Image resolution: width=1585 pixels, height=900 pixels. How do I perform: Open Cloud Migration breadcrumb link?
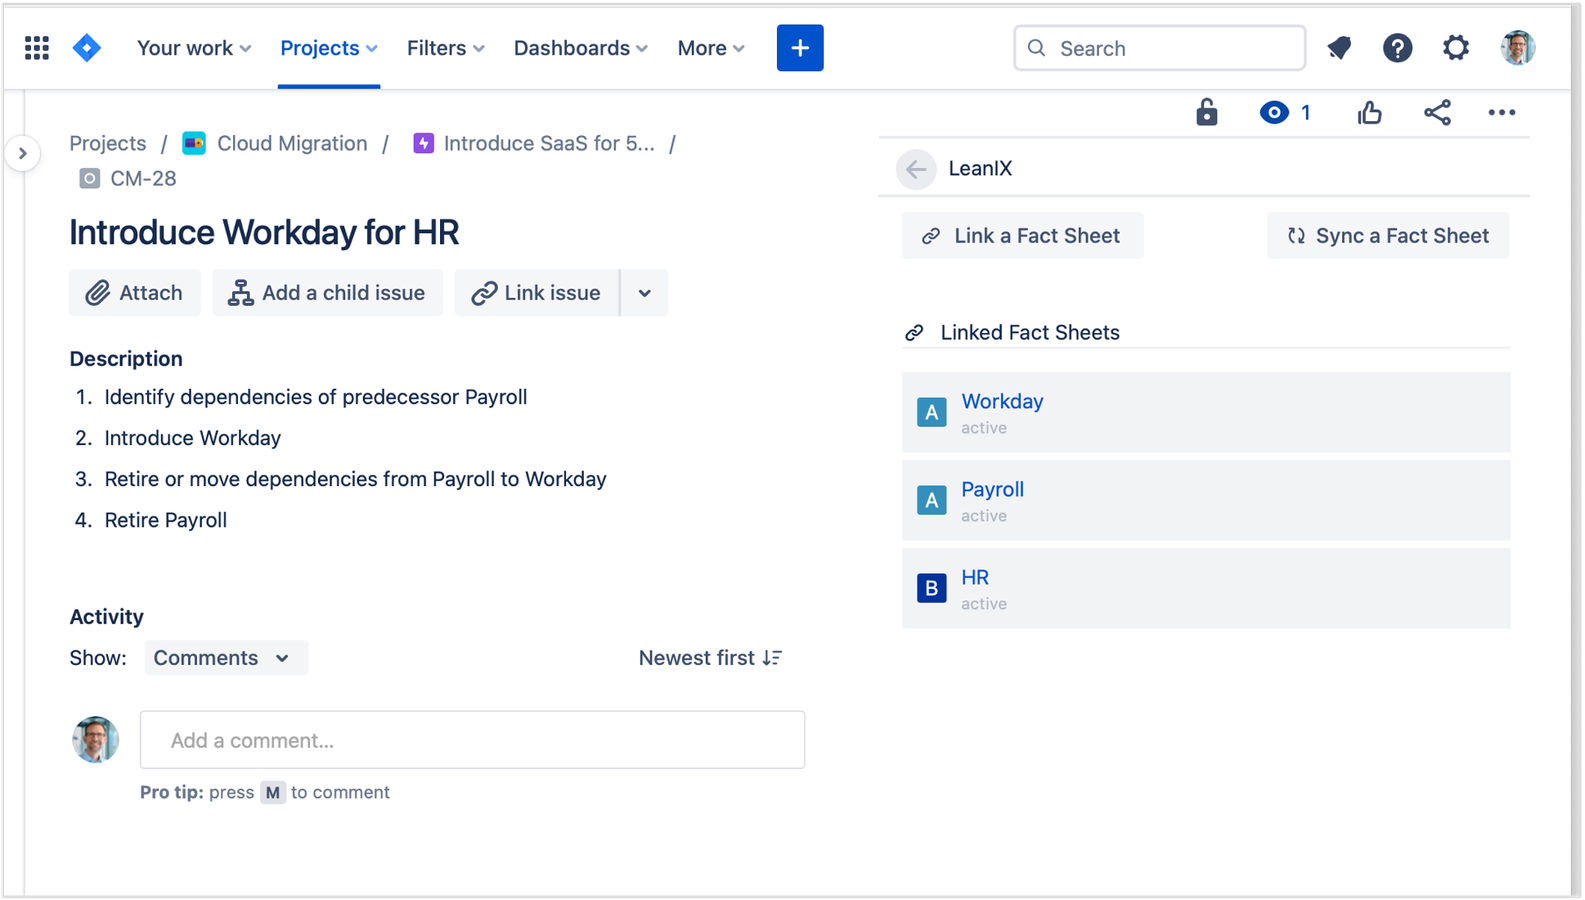pyautogui.click(x=292, y=144)
